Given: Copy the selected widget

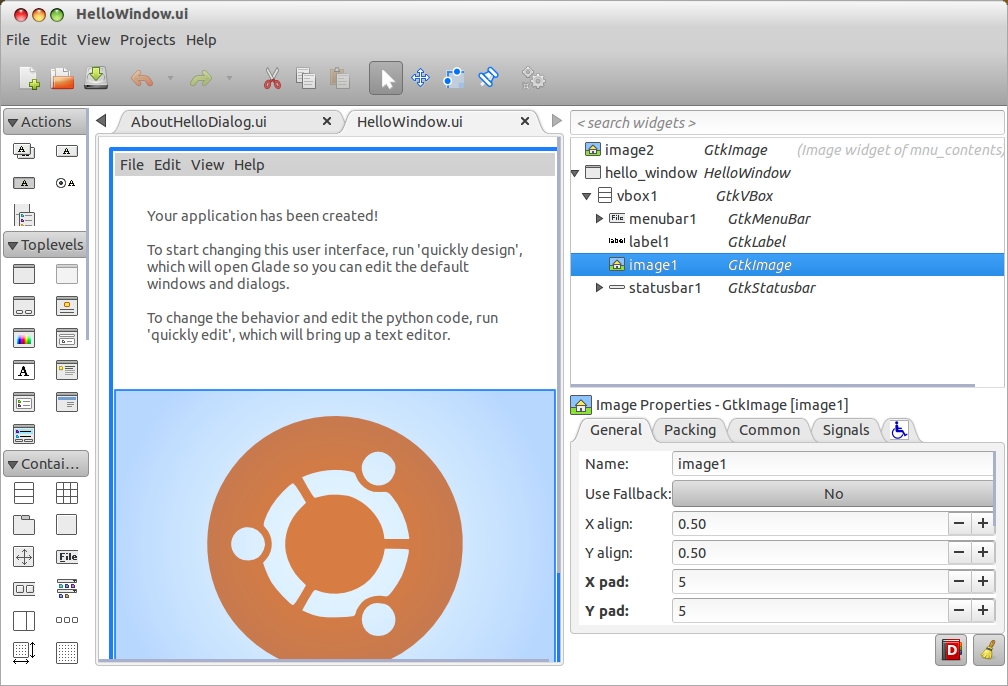Looking at the screenshot, I should coord(305,78).
